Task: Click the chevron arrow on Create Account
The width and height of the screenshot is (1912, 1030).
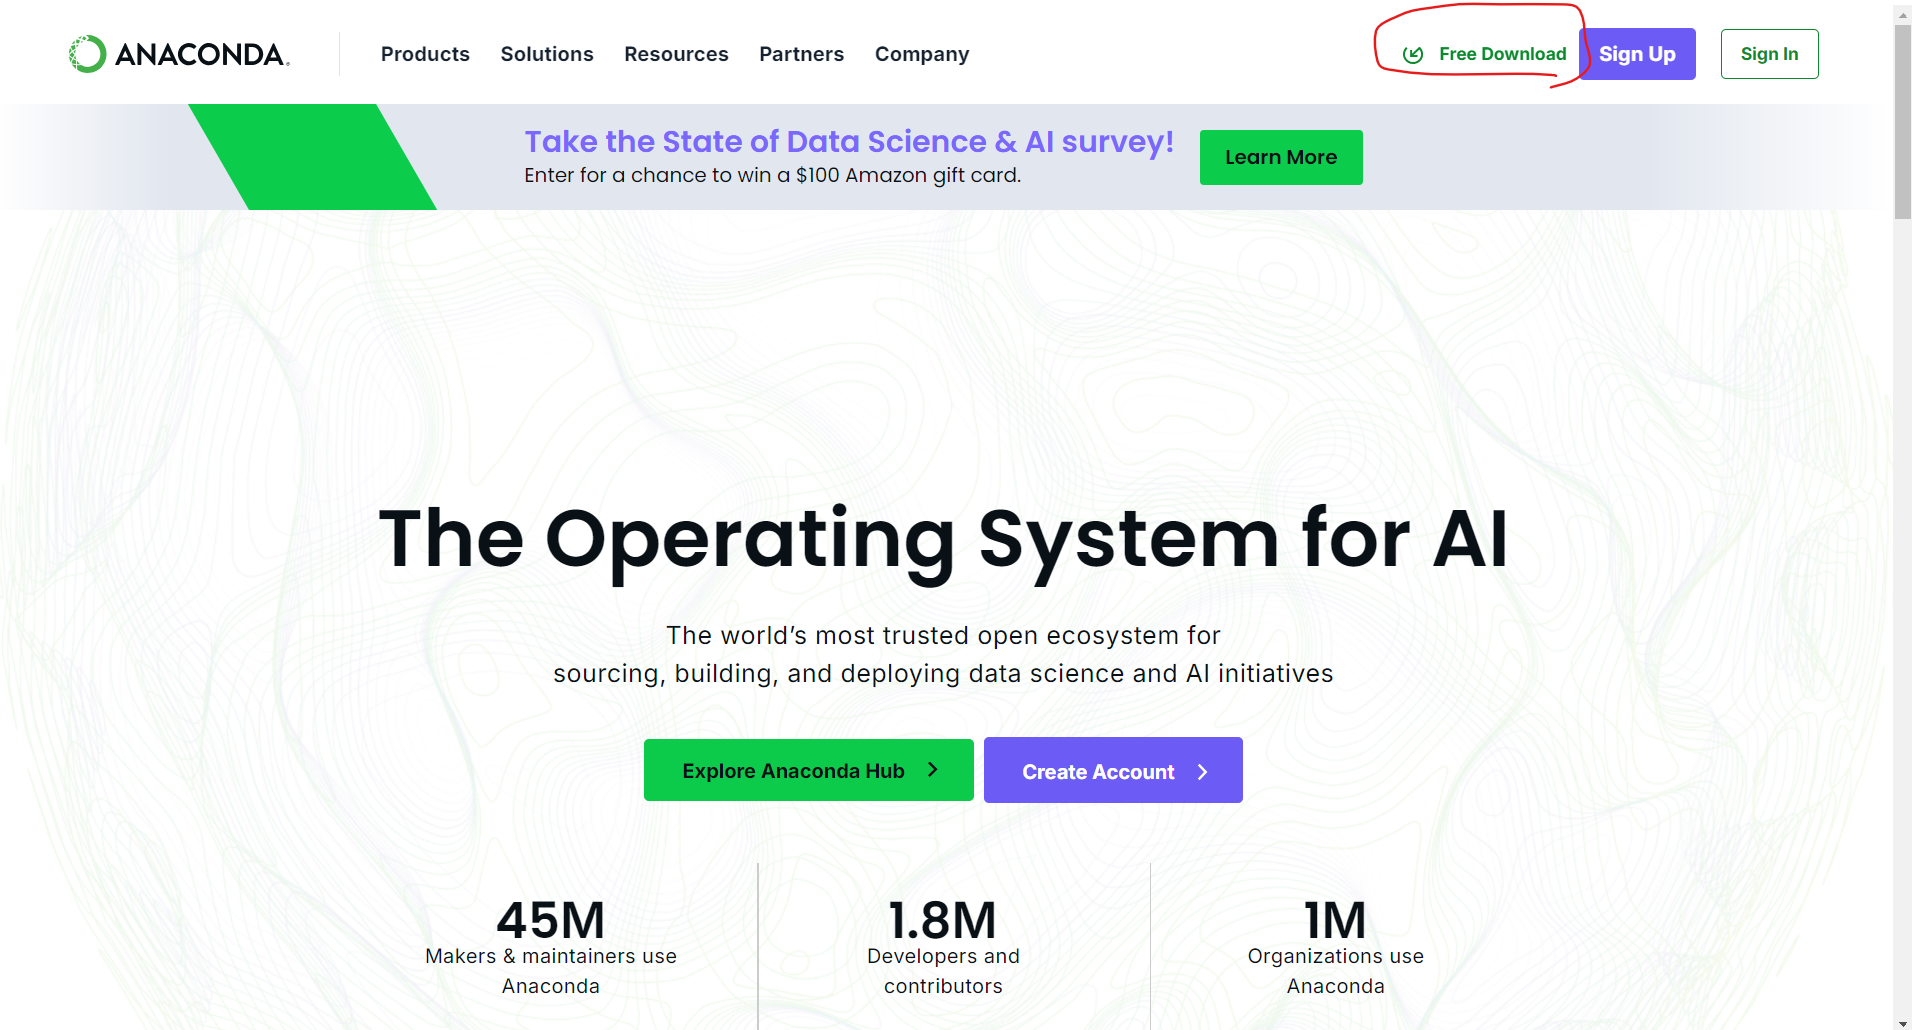Action: pos(1203,772)
